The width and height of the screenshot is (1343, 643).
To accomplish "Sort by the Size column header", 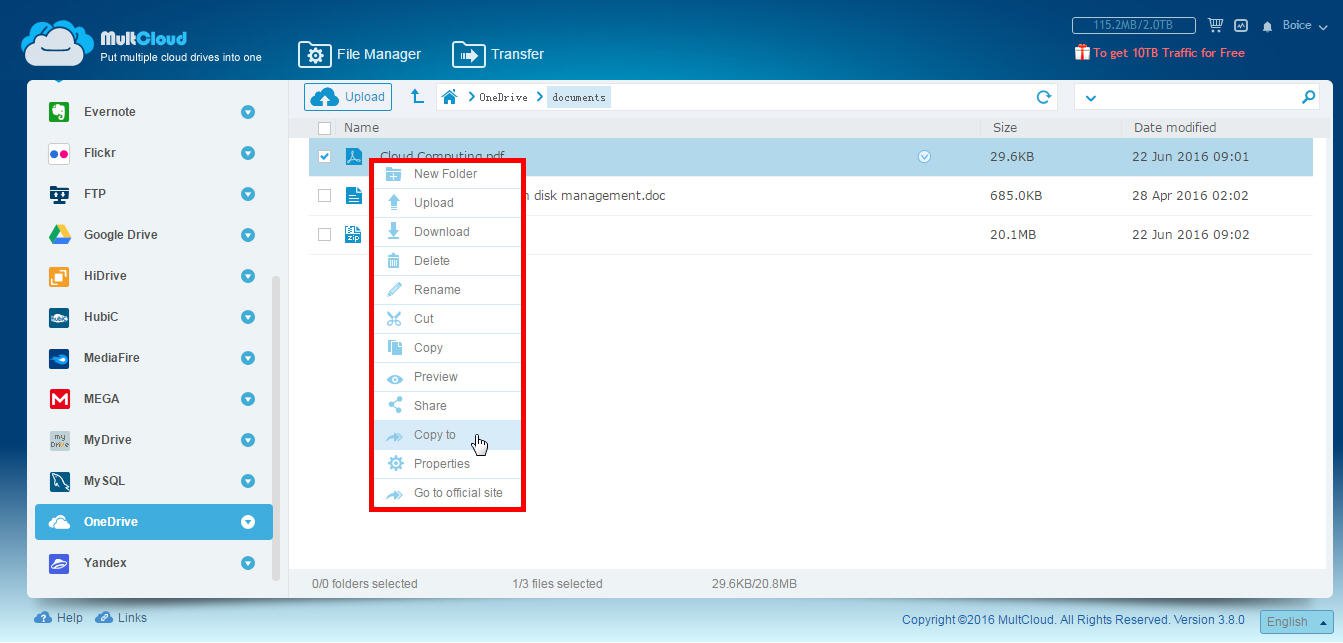I will [x=1005, y=128].
